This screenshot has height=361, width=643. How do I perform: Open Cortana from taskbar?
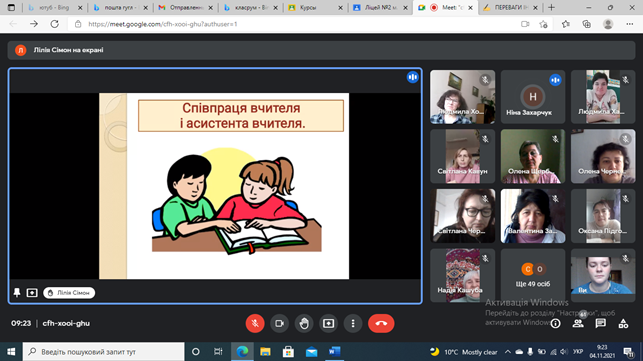[x=196, y=352]
